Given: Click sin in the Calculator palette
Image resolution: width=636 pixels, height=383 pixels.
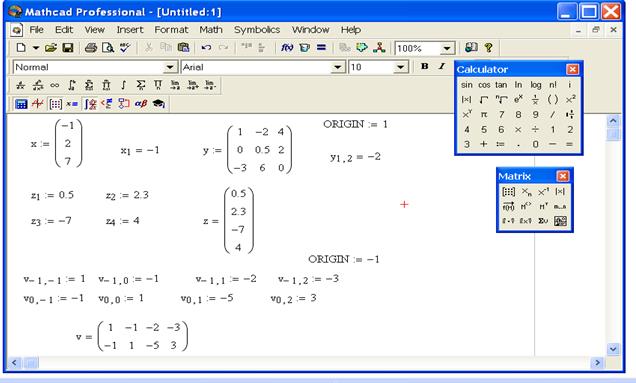Looking at the screenshot, I should [x=466, y=85].
